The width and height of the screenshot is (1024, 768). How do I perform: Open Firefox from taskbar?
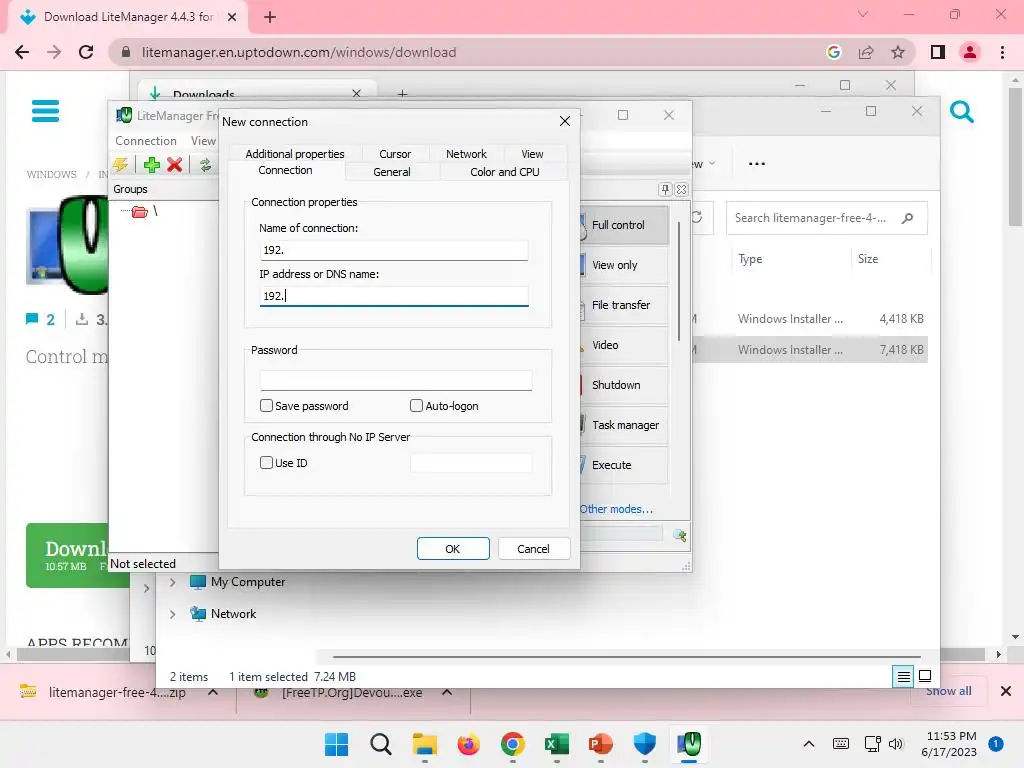click(x=468, y=744)
